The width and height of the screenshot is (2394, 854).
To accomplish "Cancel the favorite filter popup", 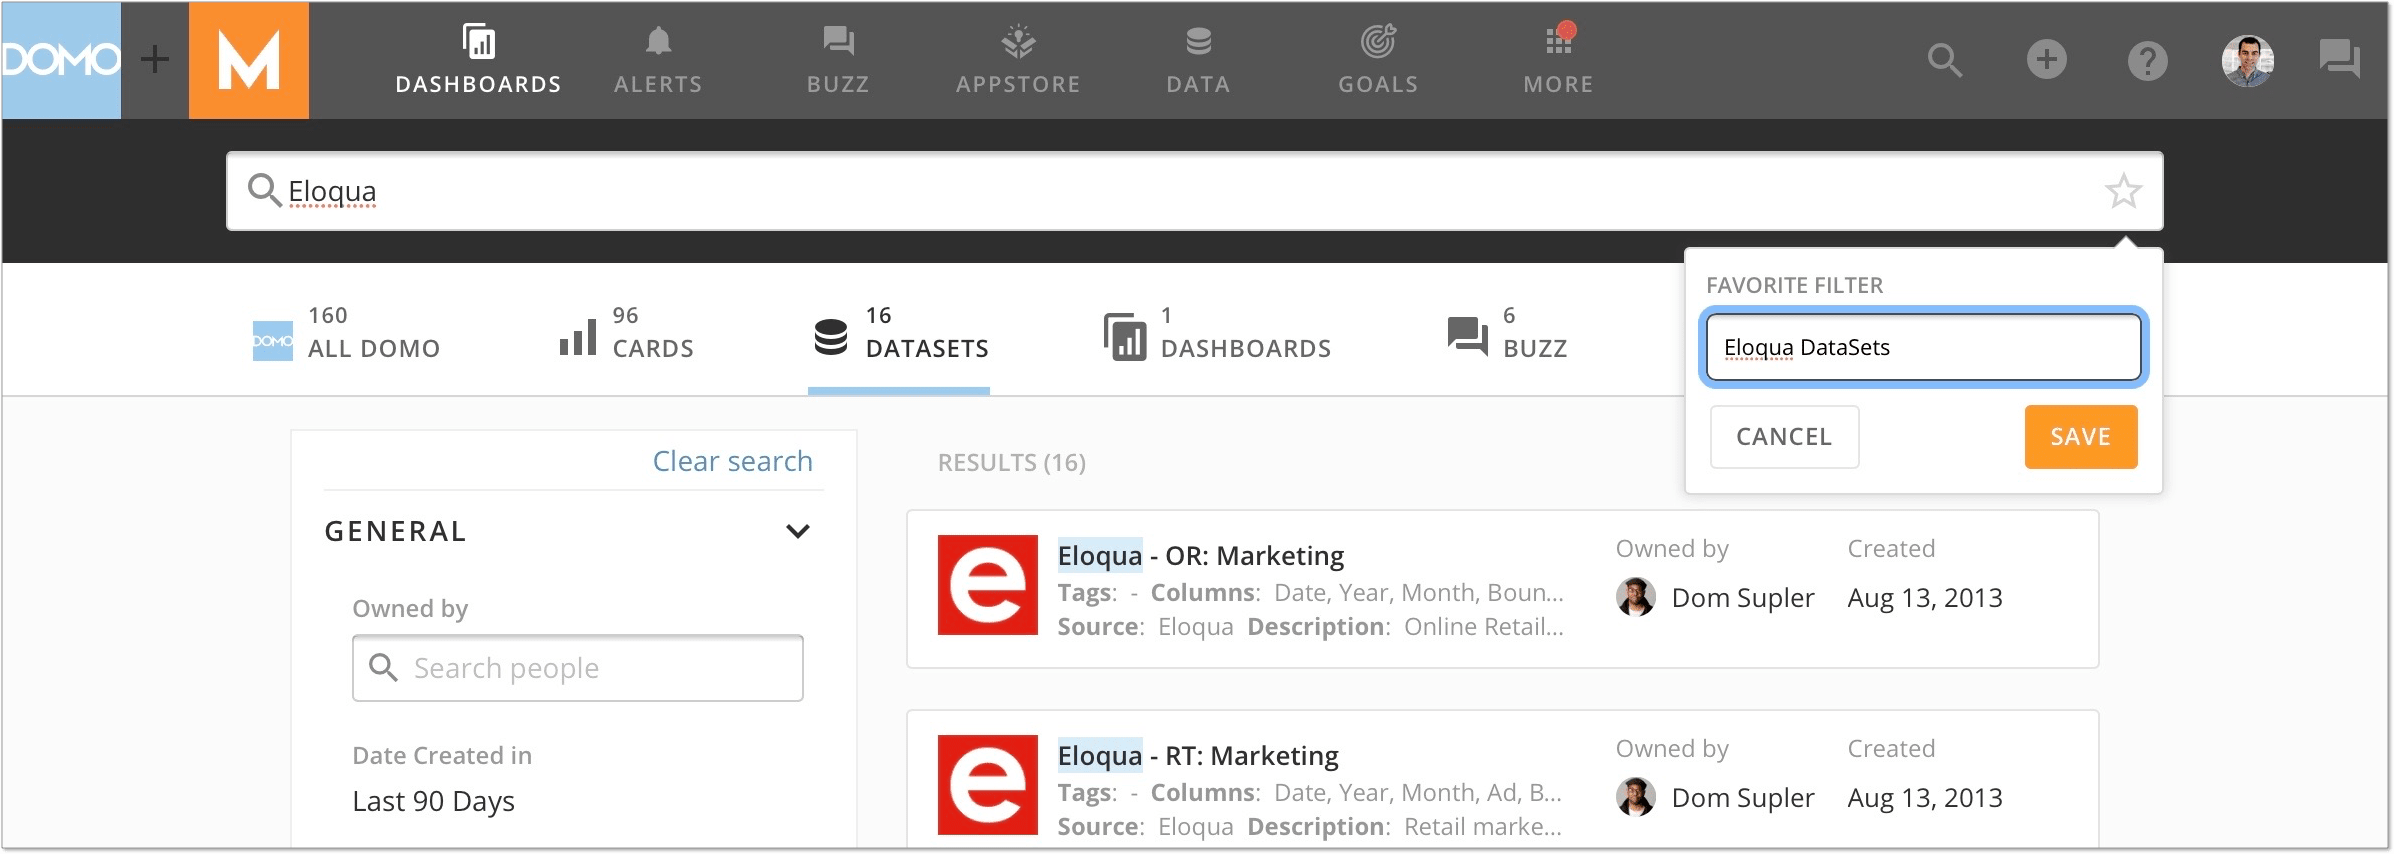I will 1784,437.
